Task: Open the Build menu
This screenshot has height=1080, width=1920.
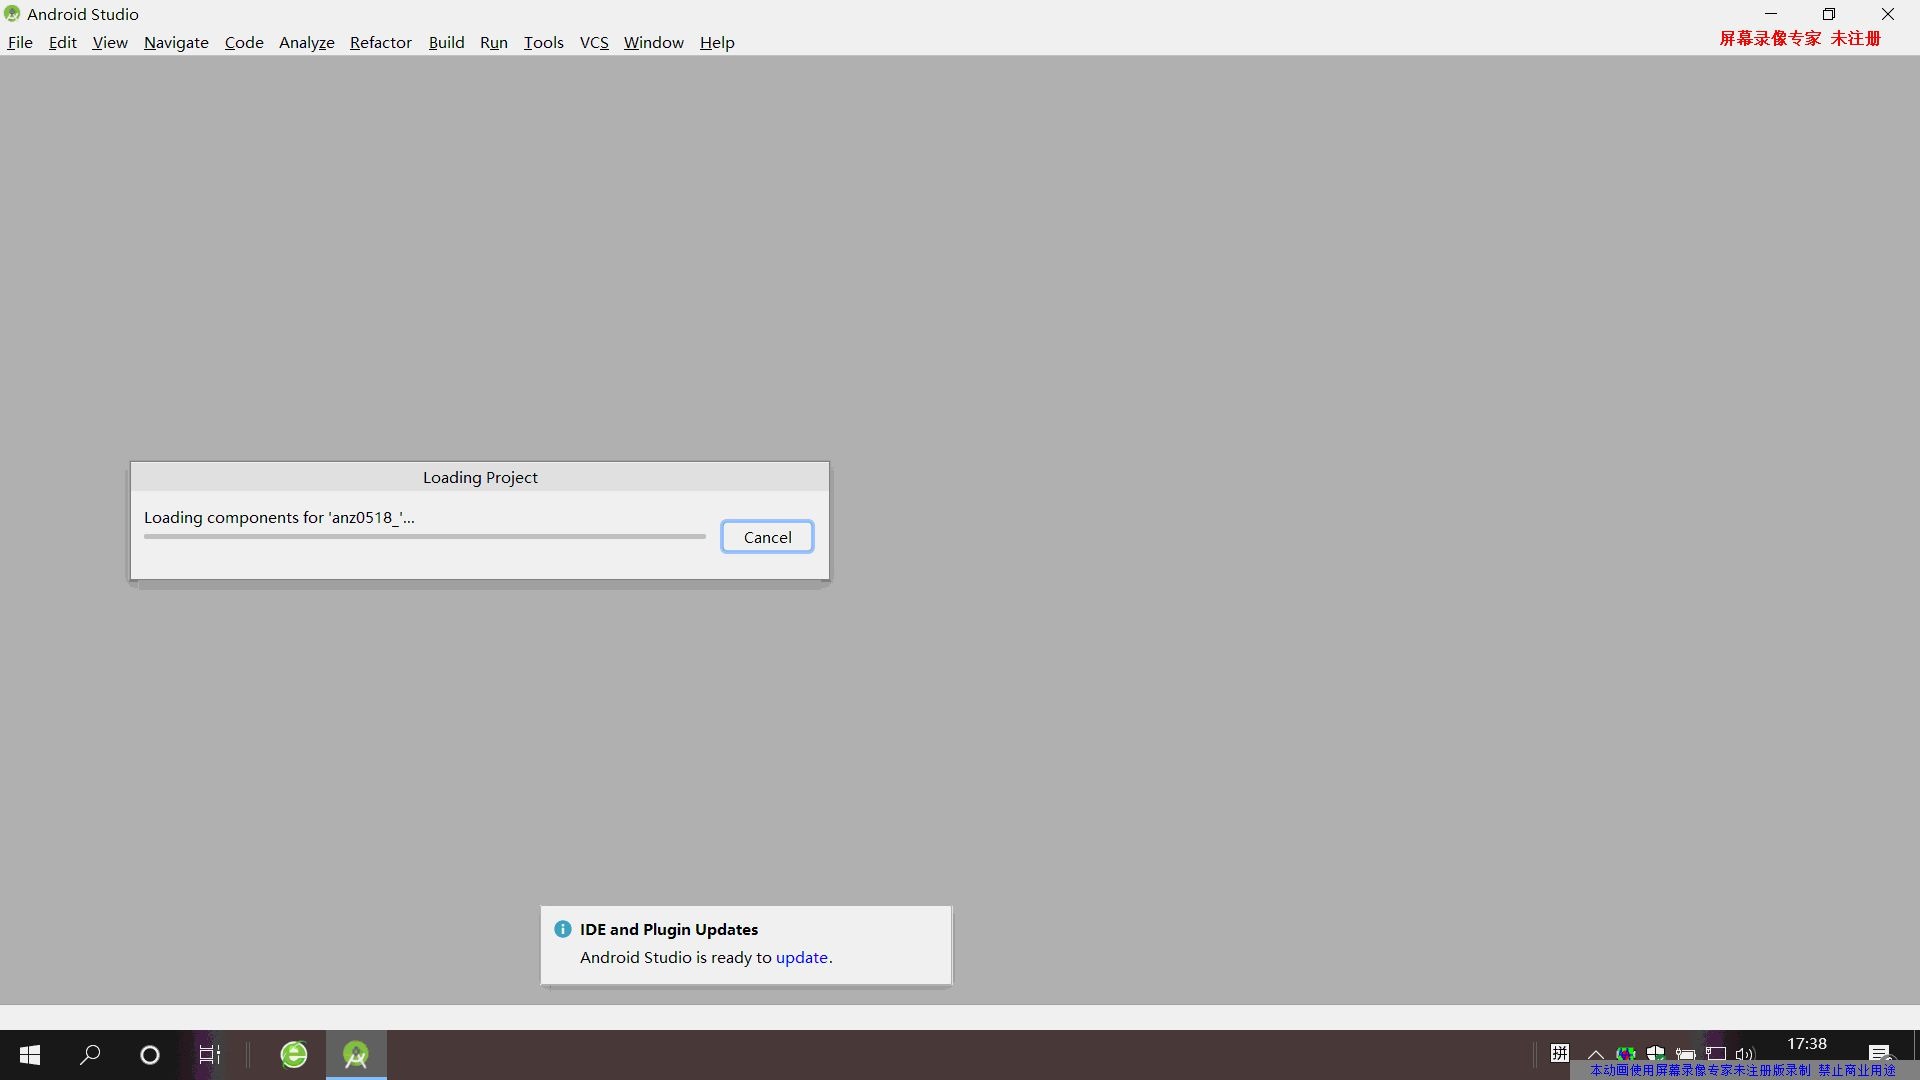Action: pyautogui.click(x=446, y=42)
